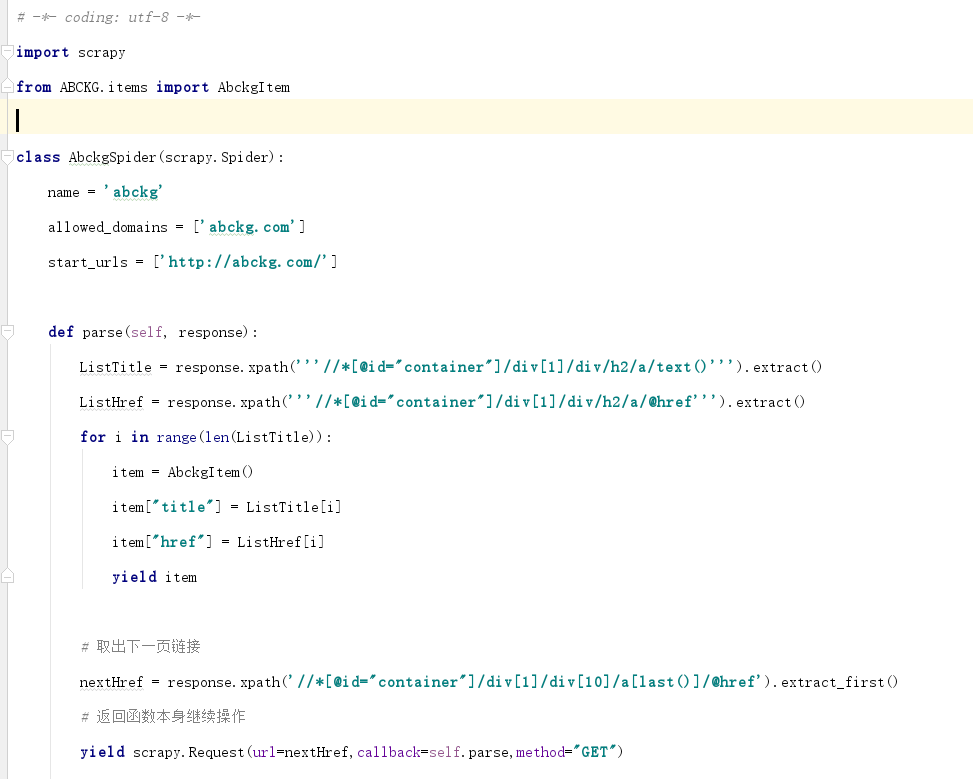Click the class keyword

[x=38, y=157]
